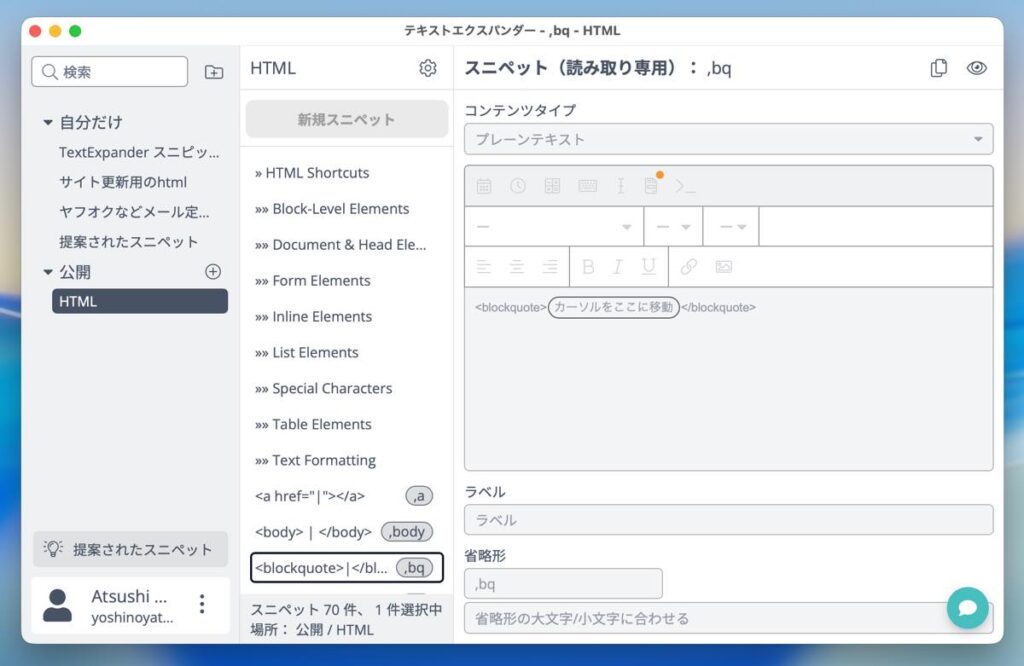Click the ラベル input field
Screen dimensions: 1024x666
click(x=728, y=520)
